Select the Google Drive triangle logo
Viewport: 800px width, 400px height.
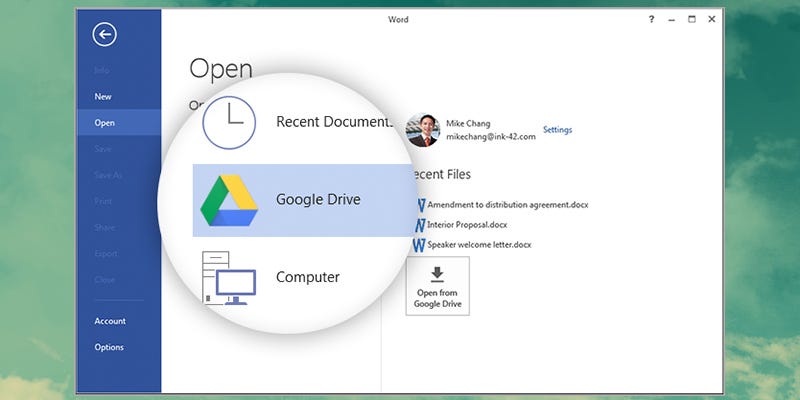point(229,200)
